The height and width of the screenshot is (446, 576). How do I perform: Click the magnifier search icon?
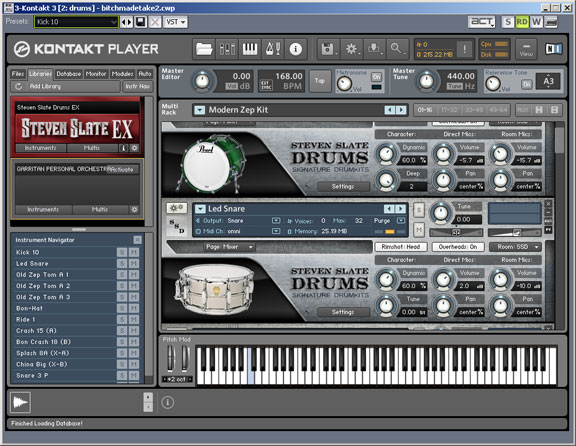pos(397,49)
